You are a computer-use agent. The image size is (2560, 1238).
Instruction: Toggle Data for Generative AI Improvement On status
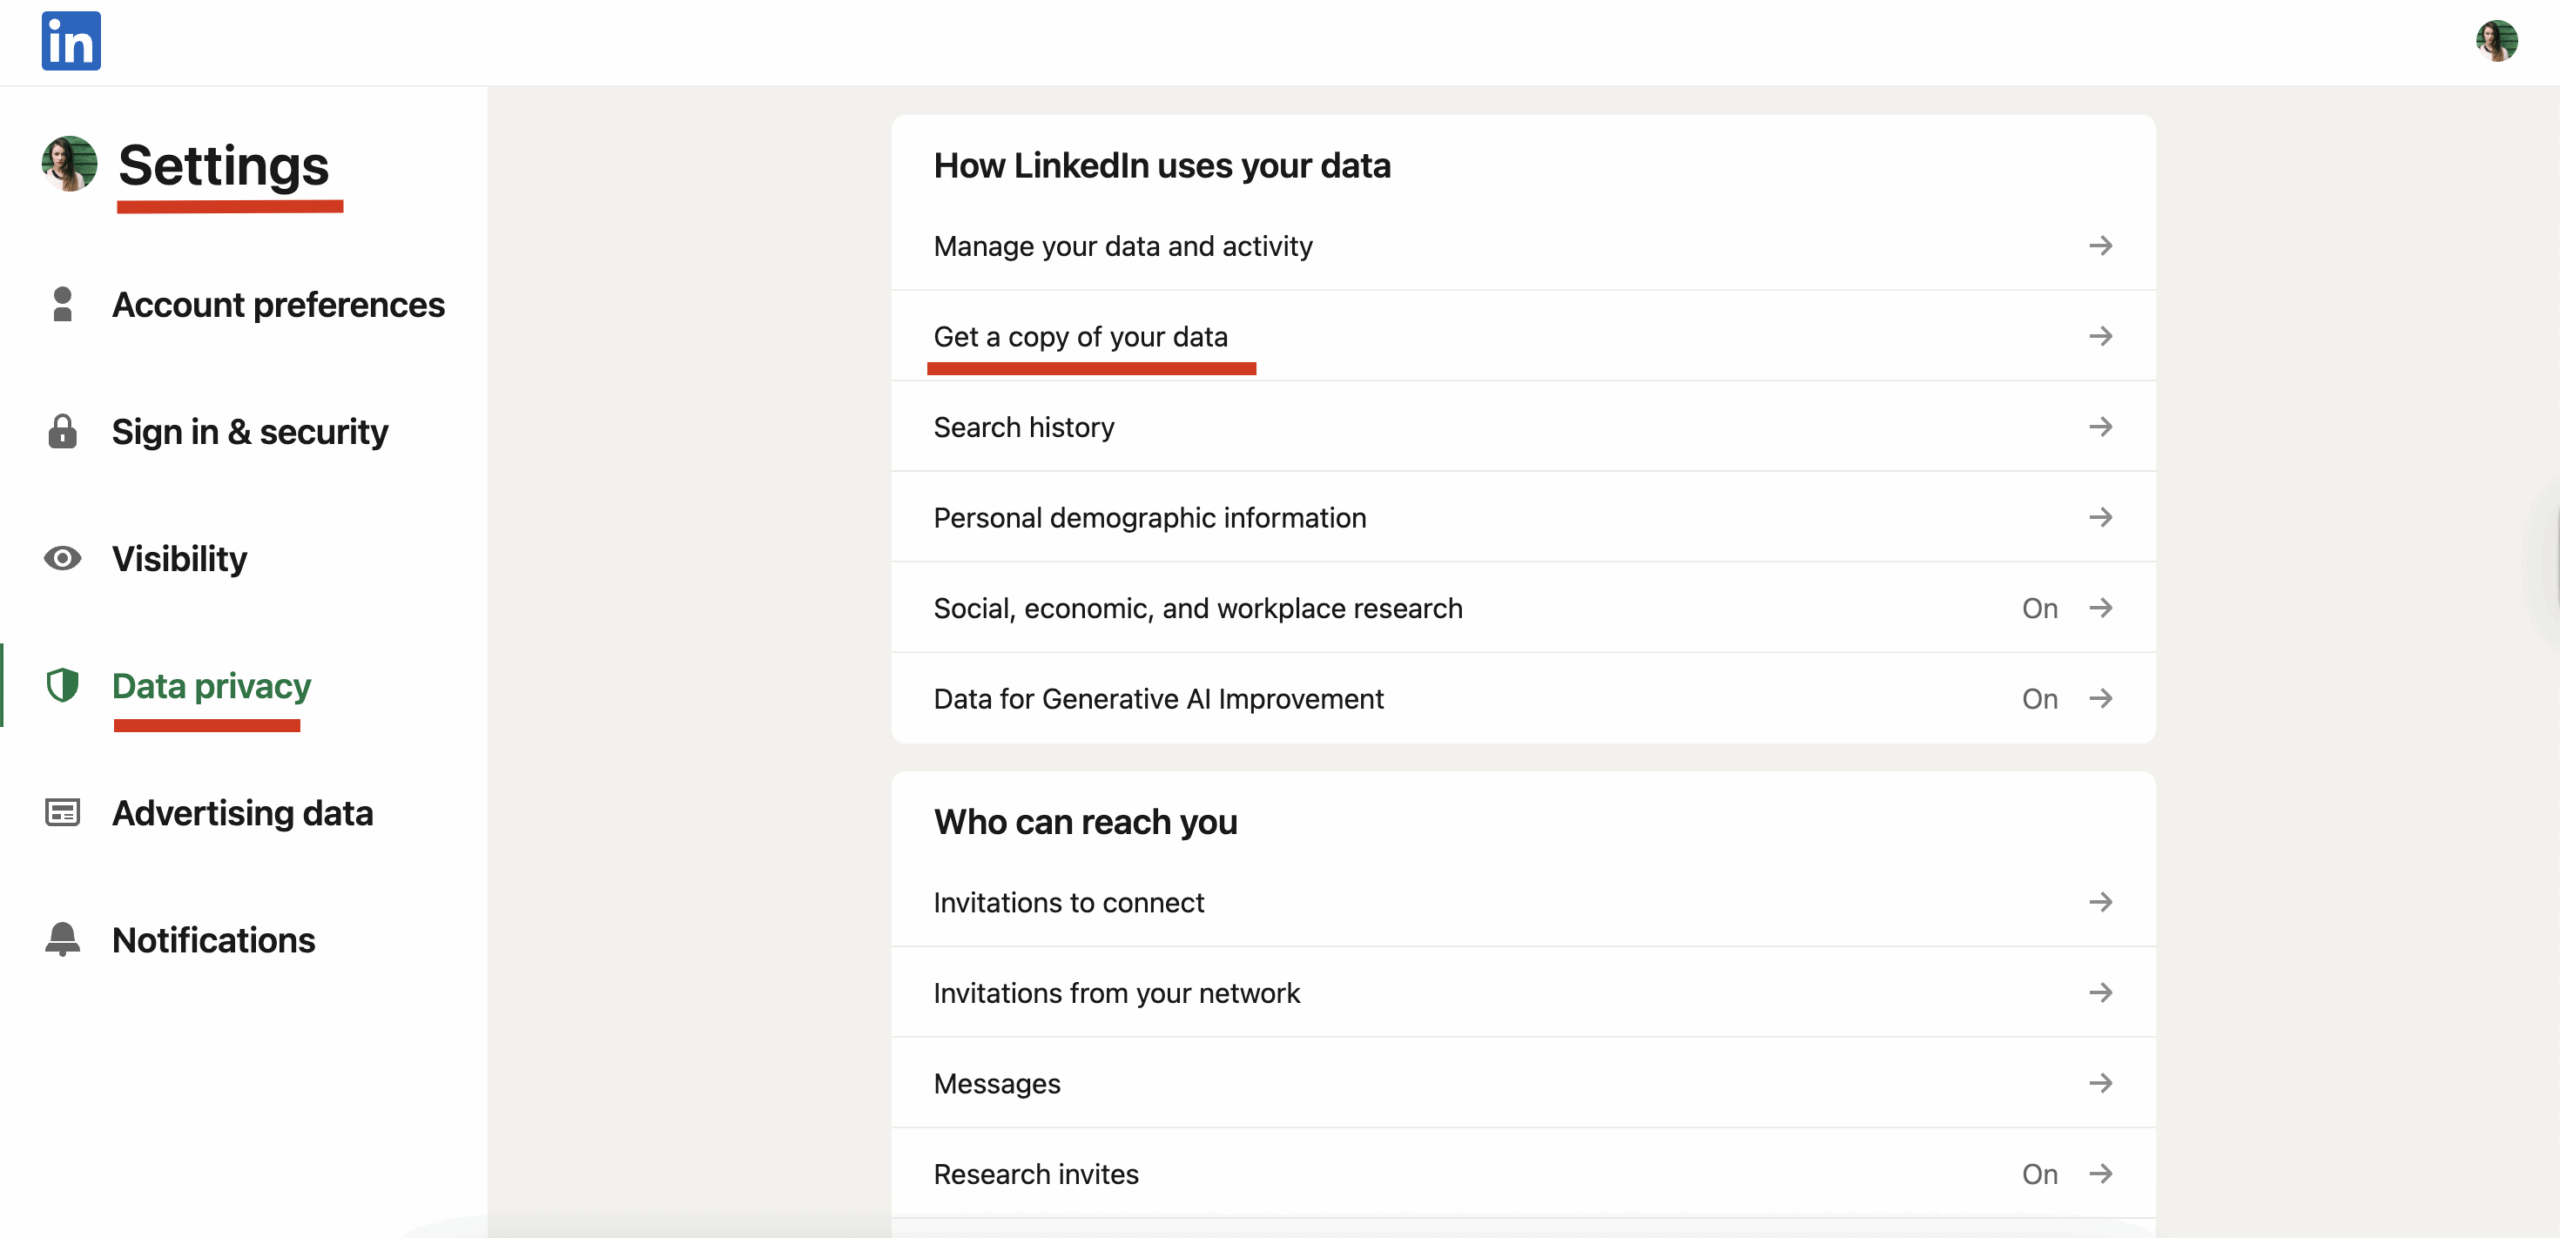2039,699
